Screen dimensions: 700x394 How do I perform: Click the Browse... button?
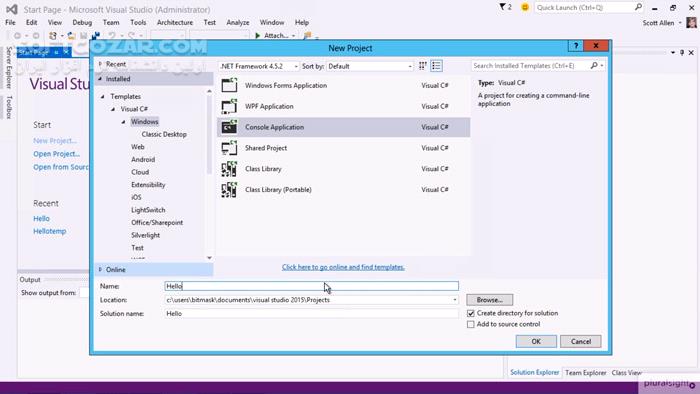[x=490, y=300]
